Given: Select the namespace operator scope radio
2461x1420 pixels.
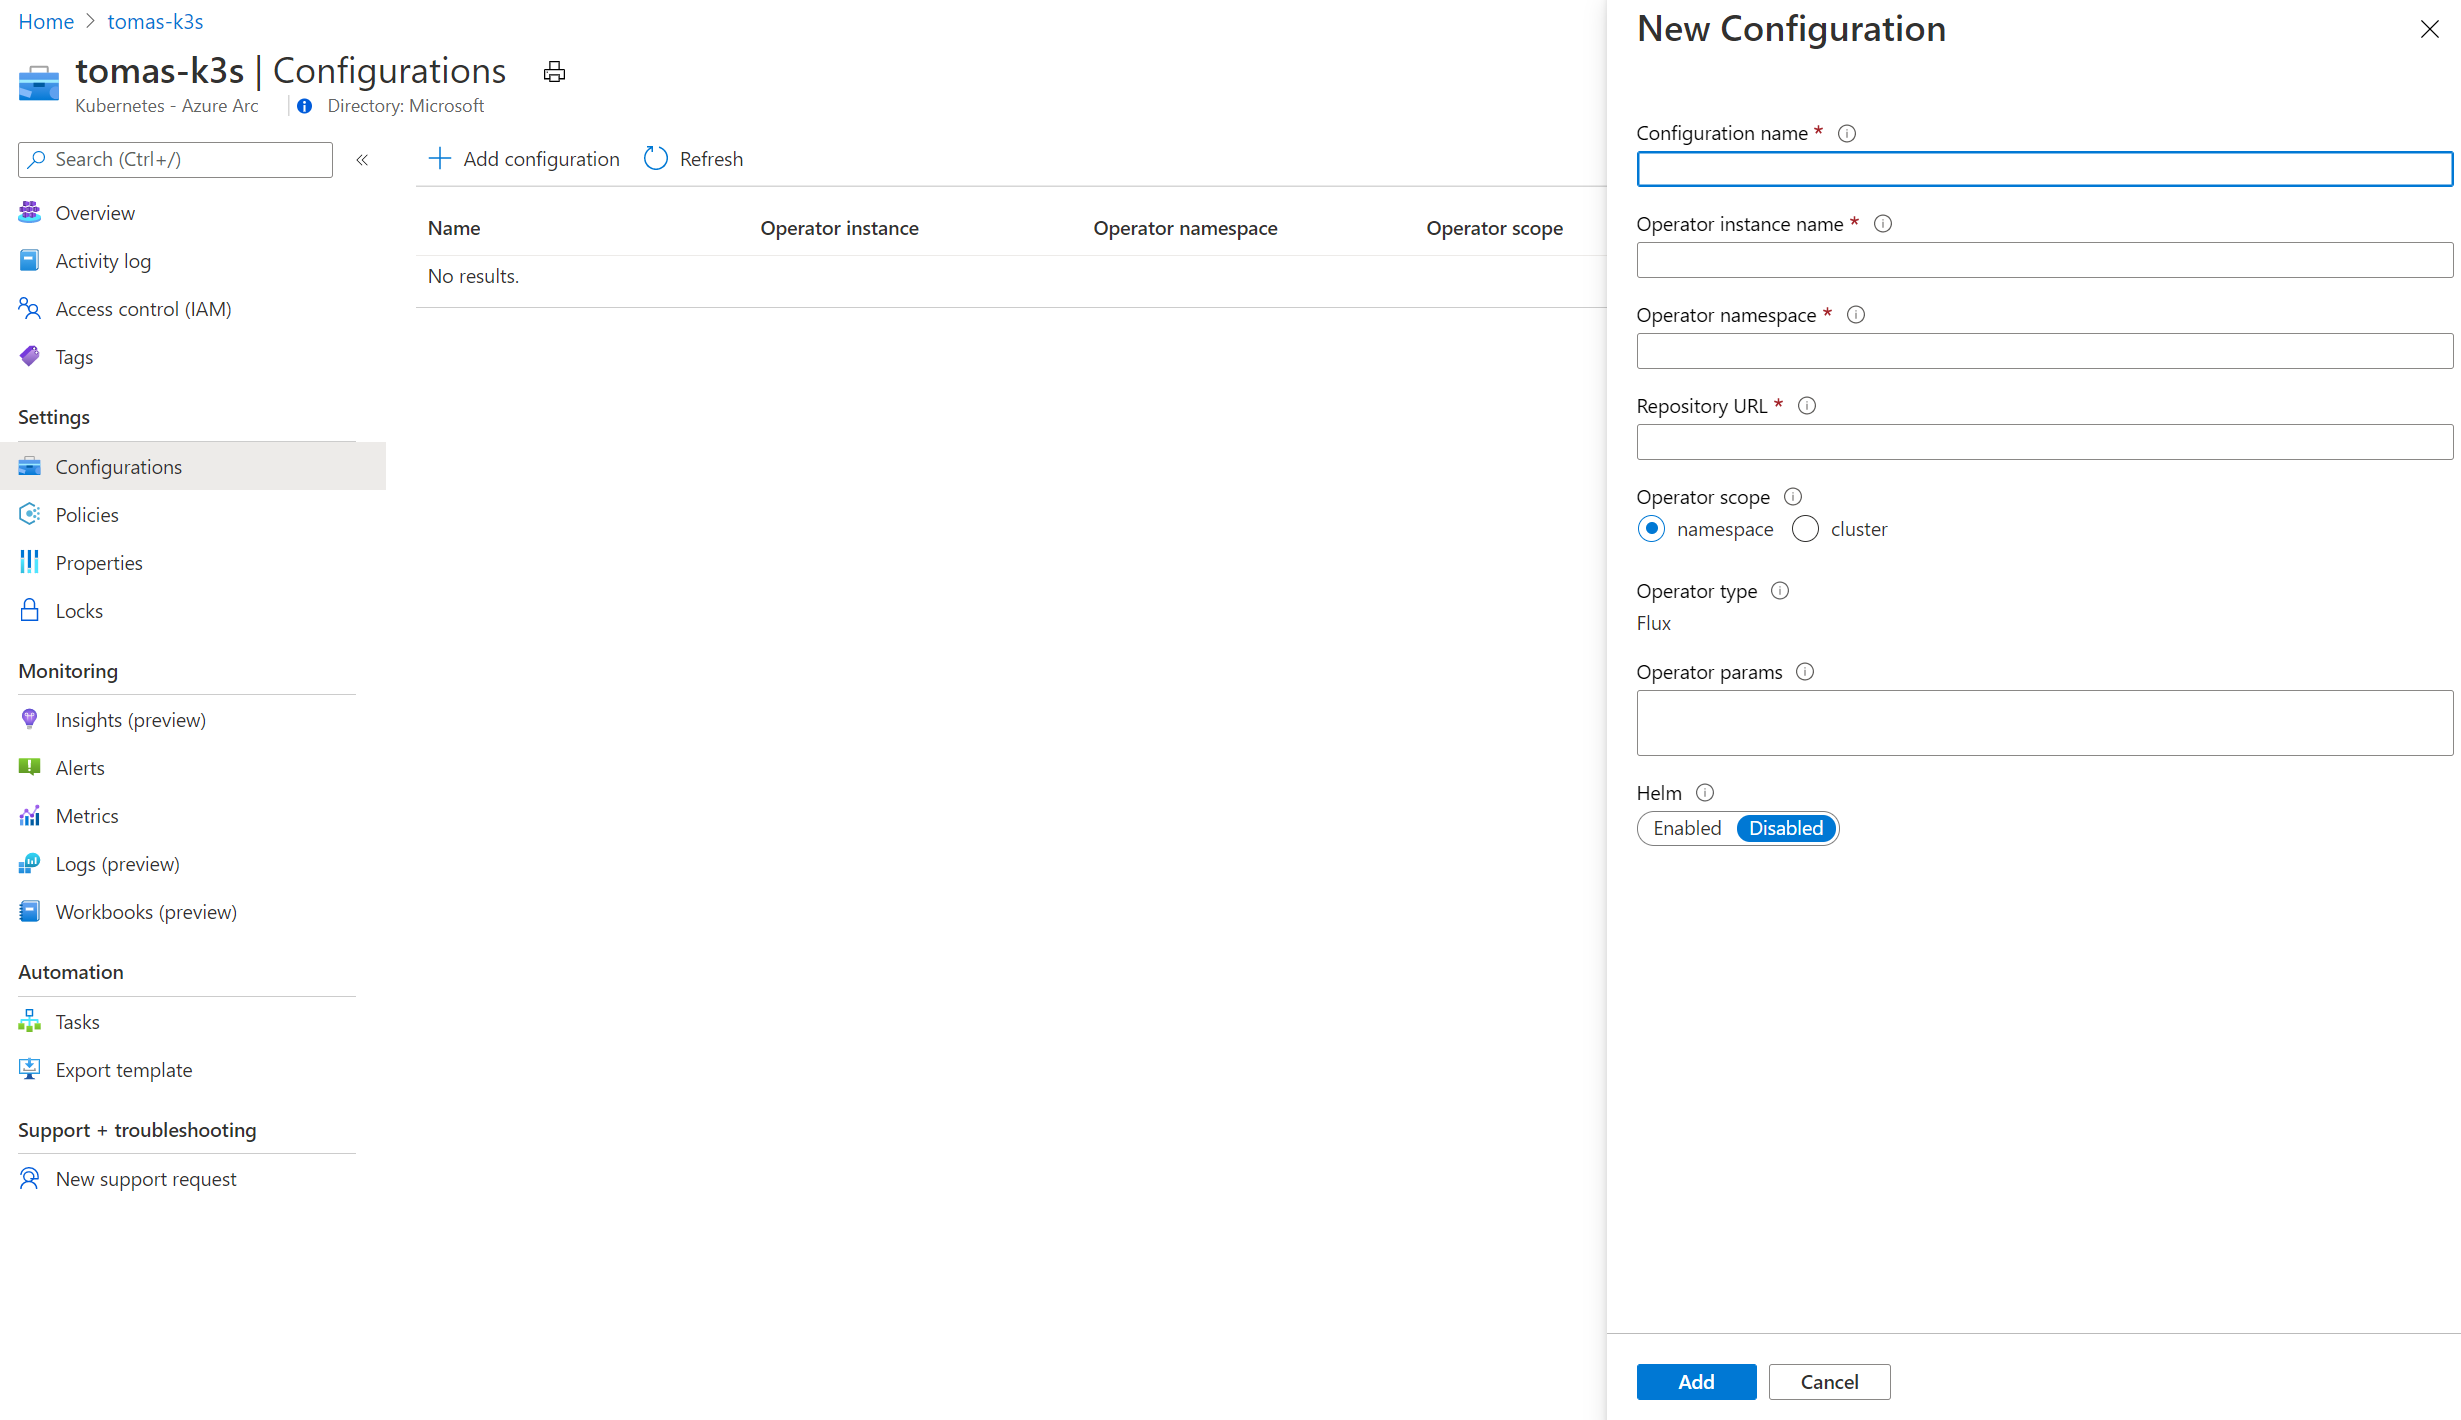Looking at the screenshot, I should (x=1652, y=529).
